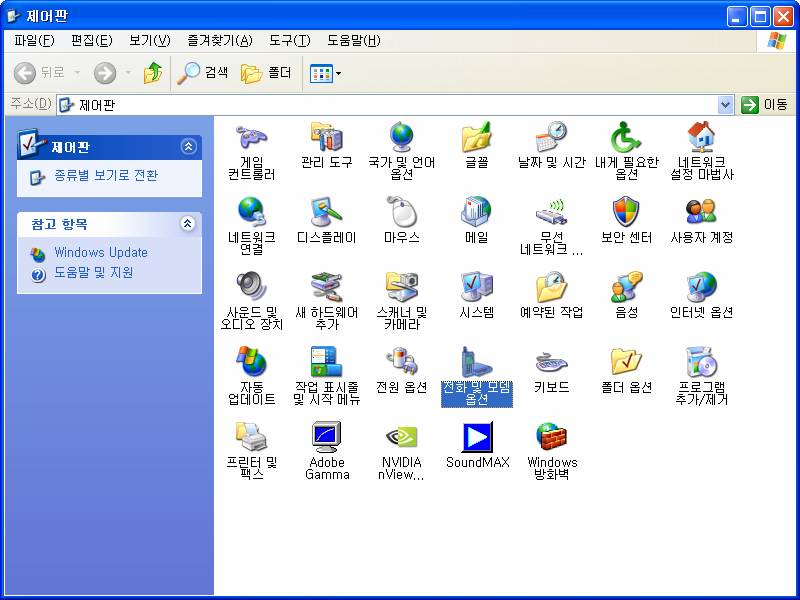Image resolution: width=800 pixels, height=600 pixels.
Task: Click the 주소 address bar field
Action: click(x=390, y=104)
